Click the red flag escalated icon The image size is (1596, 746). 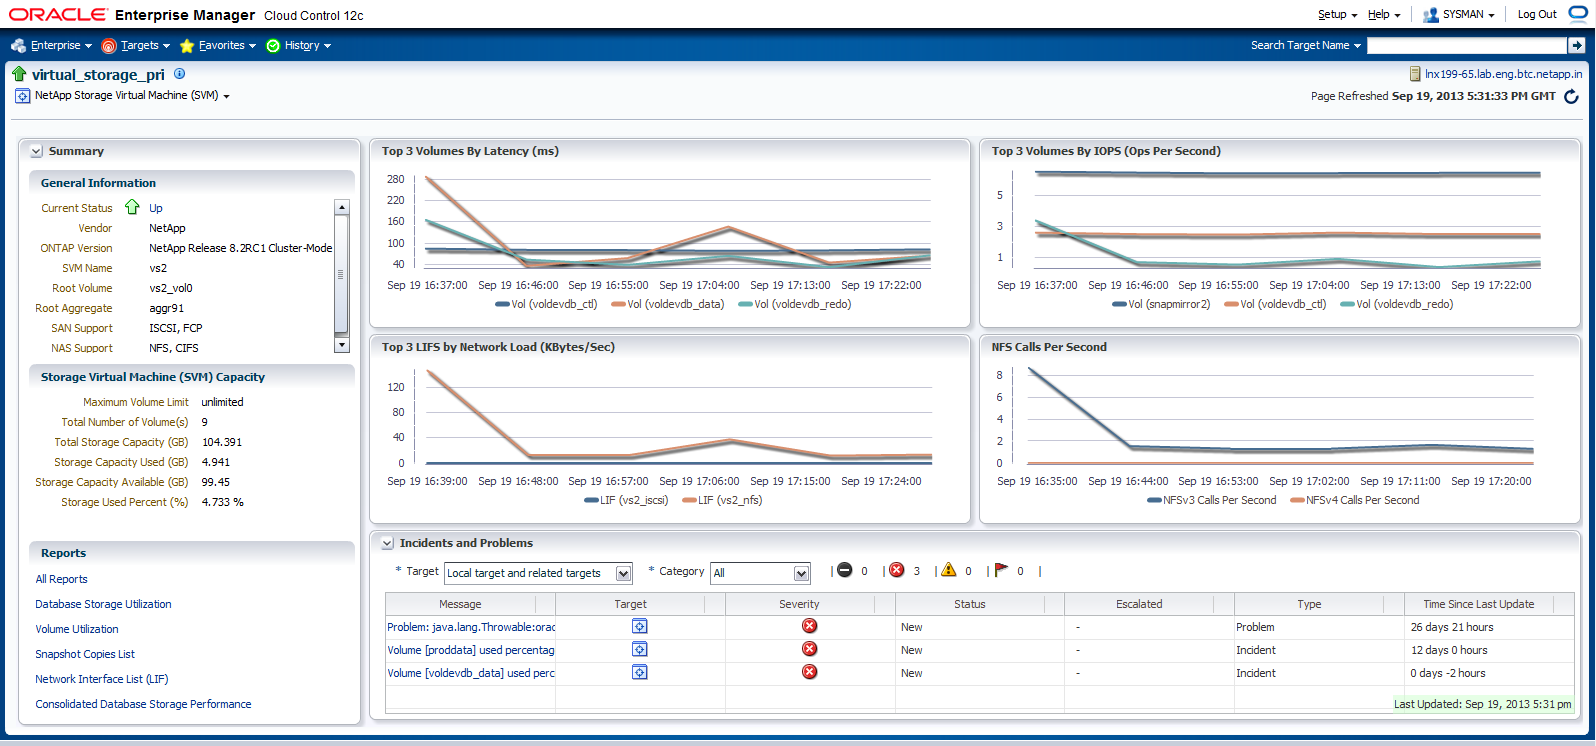[x=1001, y=571]
